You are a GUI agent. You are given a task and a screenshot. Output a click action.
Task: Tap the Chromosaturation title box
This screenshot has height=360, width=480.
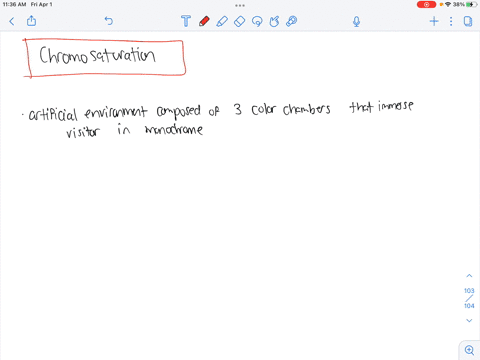104,58
